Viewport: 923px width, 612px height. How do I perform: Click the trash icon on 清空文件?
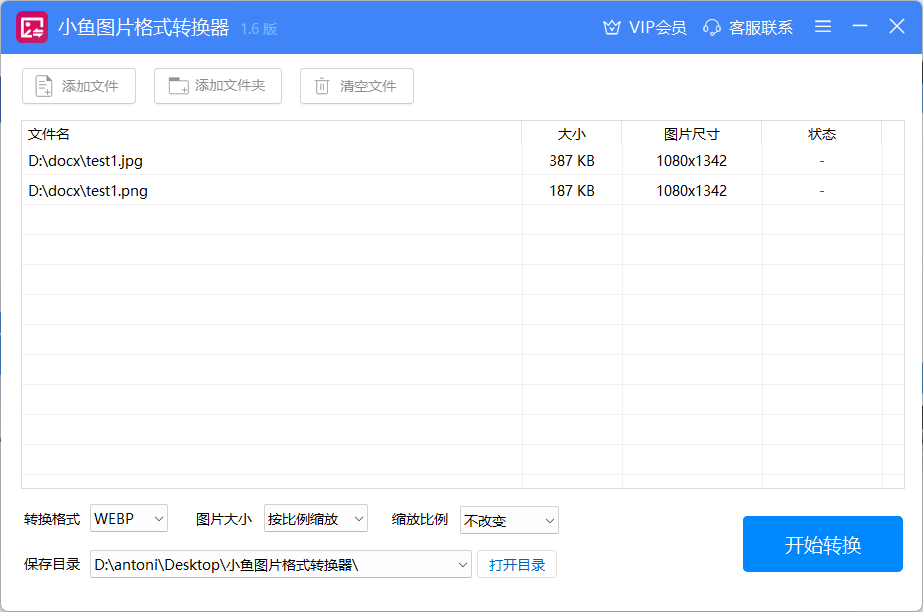[x=321, y=86]
